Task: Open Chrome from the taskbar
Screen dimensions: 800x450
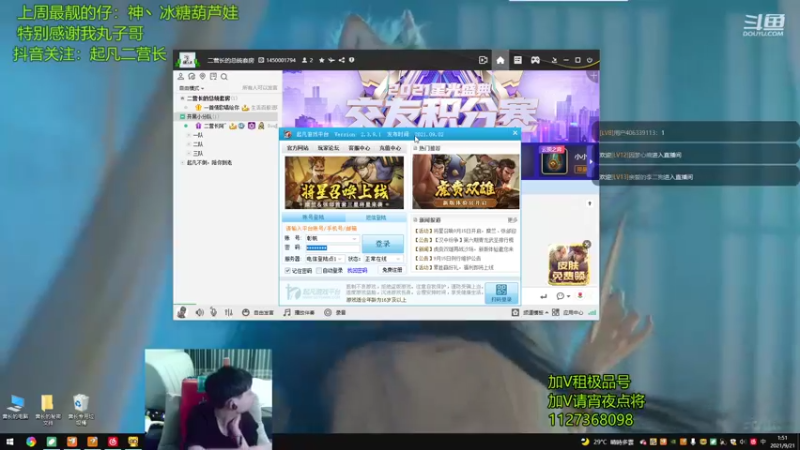Action: click(31, 442)
